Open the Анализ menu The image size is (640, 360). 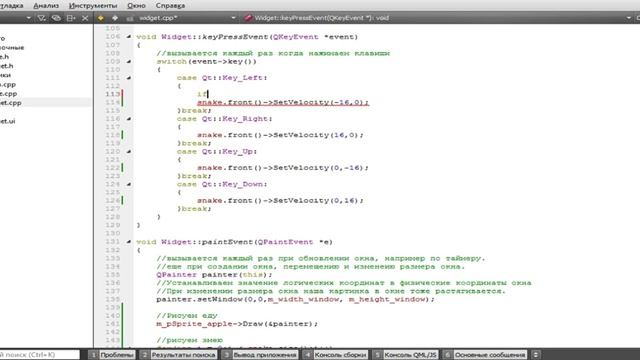click(x=46, y=6)
